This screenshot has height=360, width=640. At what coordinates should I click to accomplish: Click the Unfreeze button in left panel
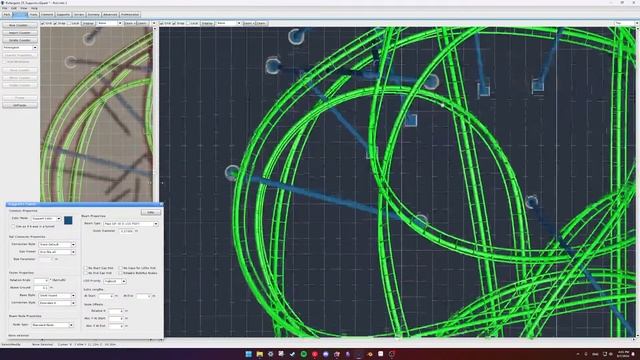[20, 105]
